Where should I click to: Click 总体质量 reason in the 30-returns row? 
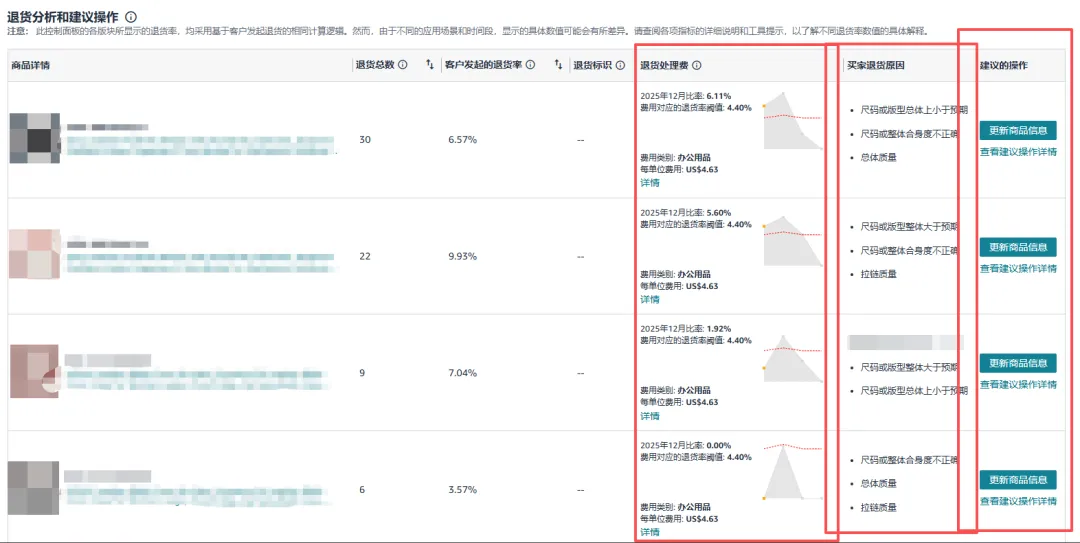click(x=879, y=157)
